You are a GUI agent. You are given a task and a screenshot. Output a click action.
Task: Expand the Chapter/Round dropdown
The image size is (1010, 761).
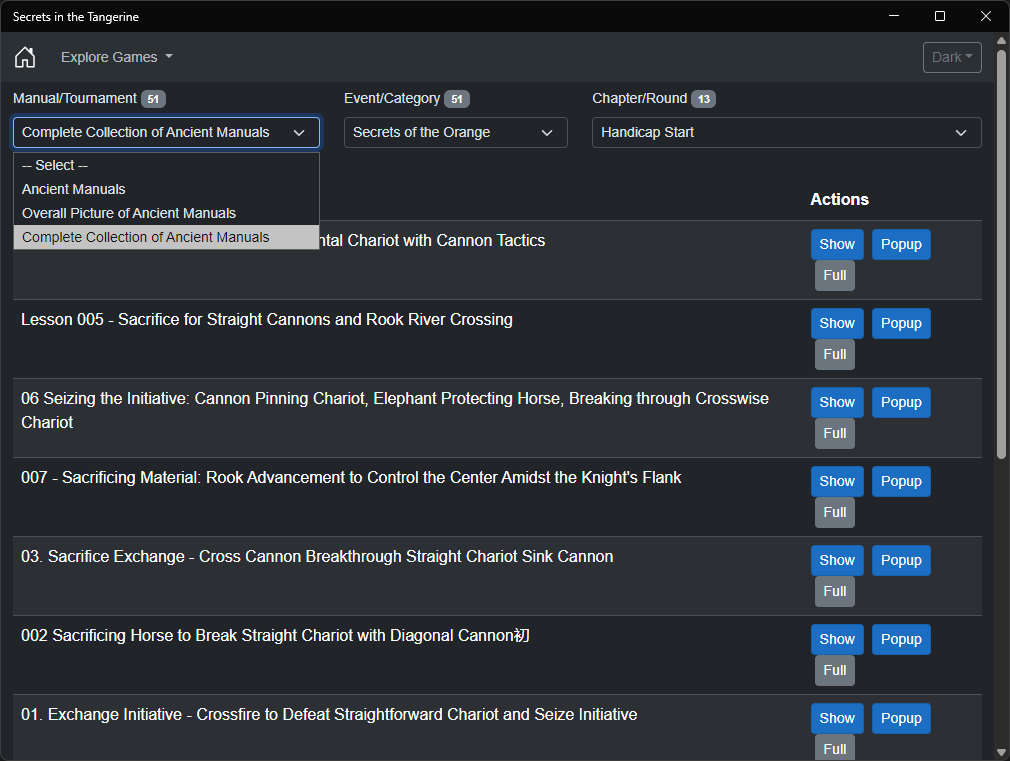coord(786,132)
